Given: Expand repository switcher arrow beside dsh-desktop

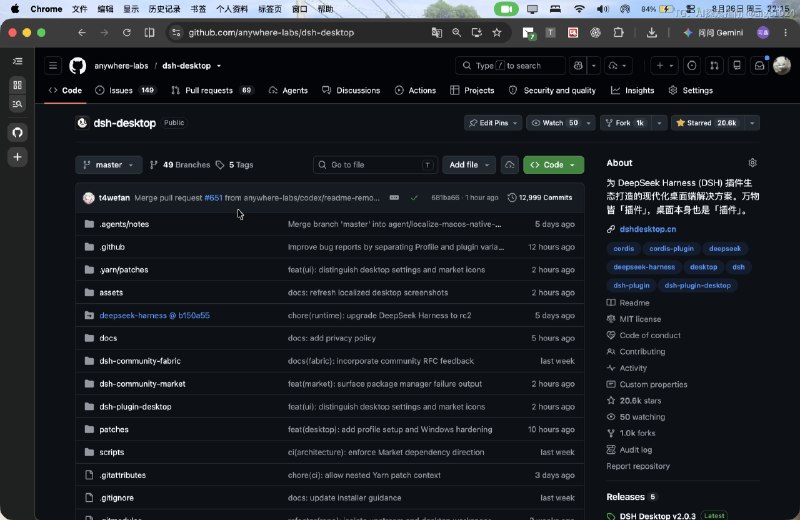Looking at the screenshot, I should [219, 66].
